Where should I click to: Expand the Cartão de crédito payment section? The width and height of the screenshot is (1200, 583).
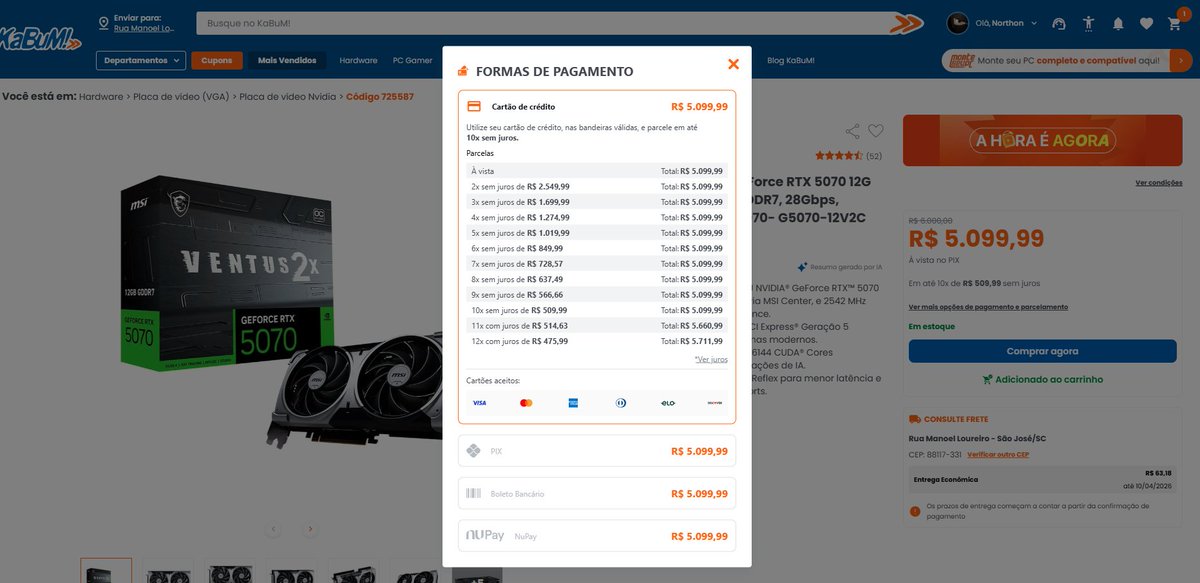pos(597,106)
